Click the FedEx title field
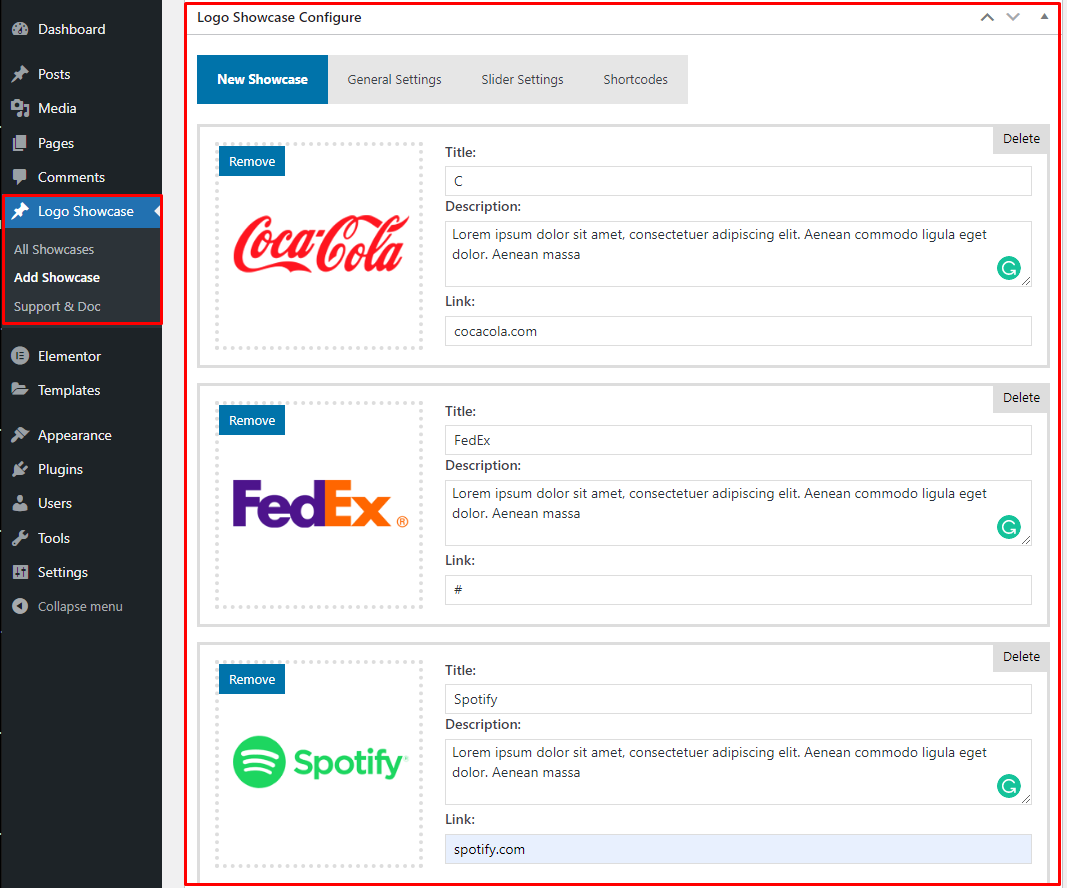This screenshot has width=1067, height=888. 738,440
